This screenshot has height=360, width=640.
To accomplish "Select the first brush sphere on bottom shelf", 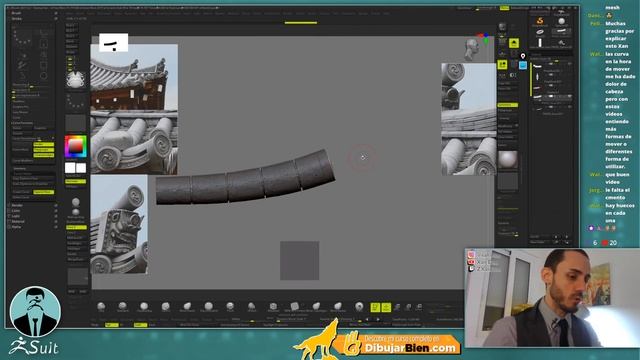I will tap(101, 306).
